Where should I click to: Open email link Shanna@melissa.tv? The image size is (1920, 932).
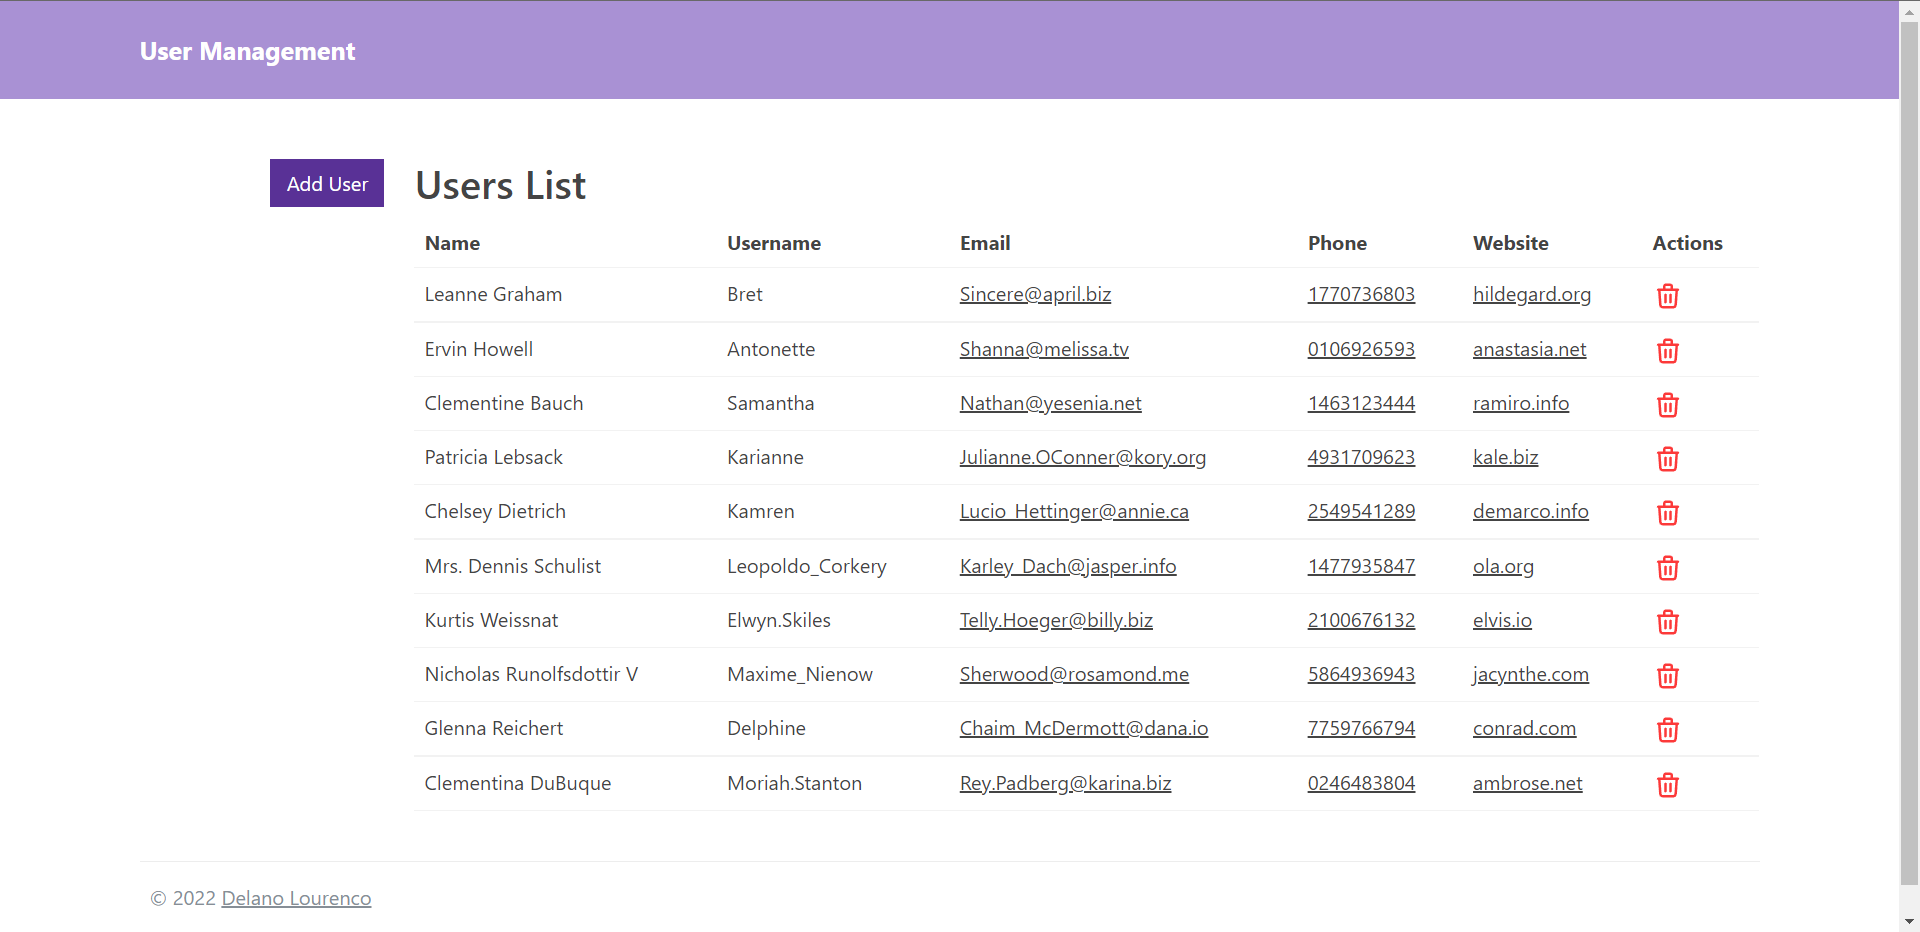pyautogui.click(x=1044, y=349)
